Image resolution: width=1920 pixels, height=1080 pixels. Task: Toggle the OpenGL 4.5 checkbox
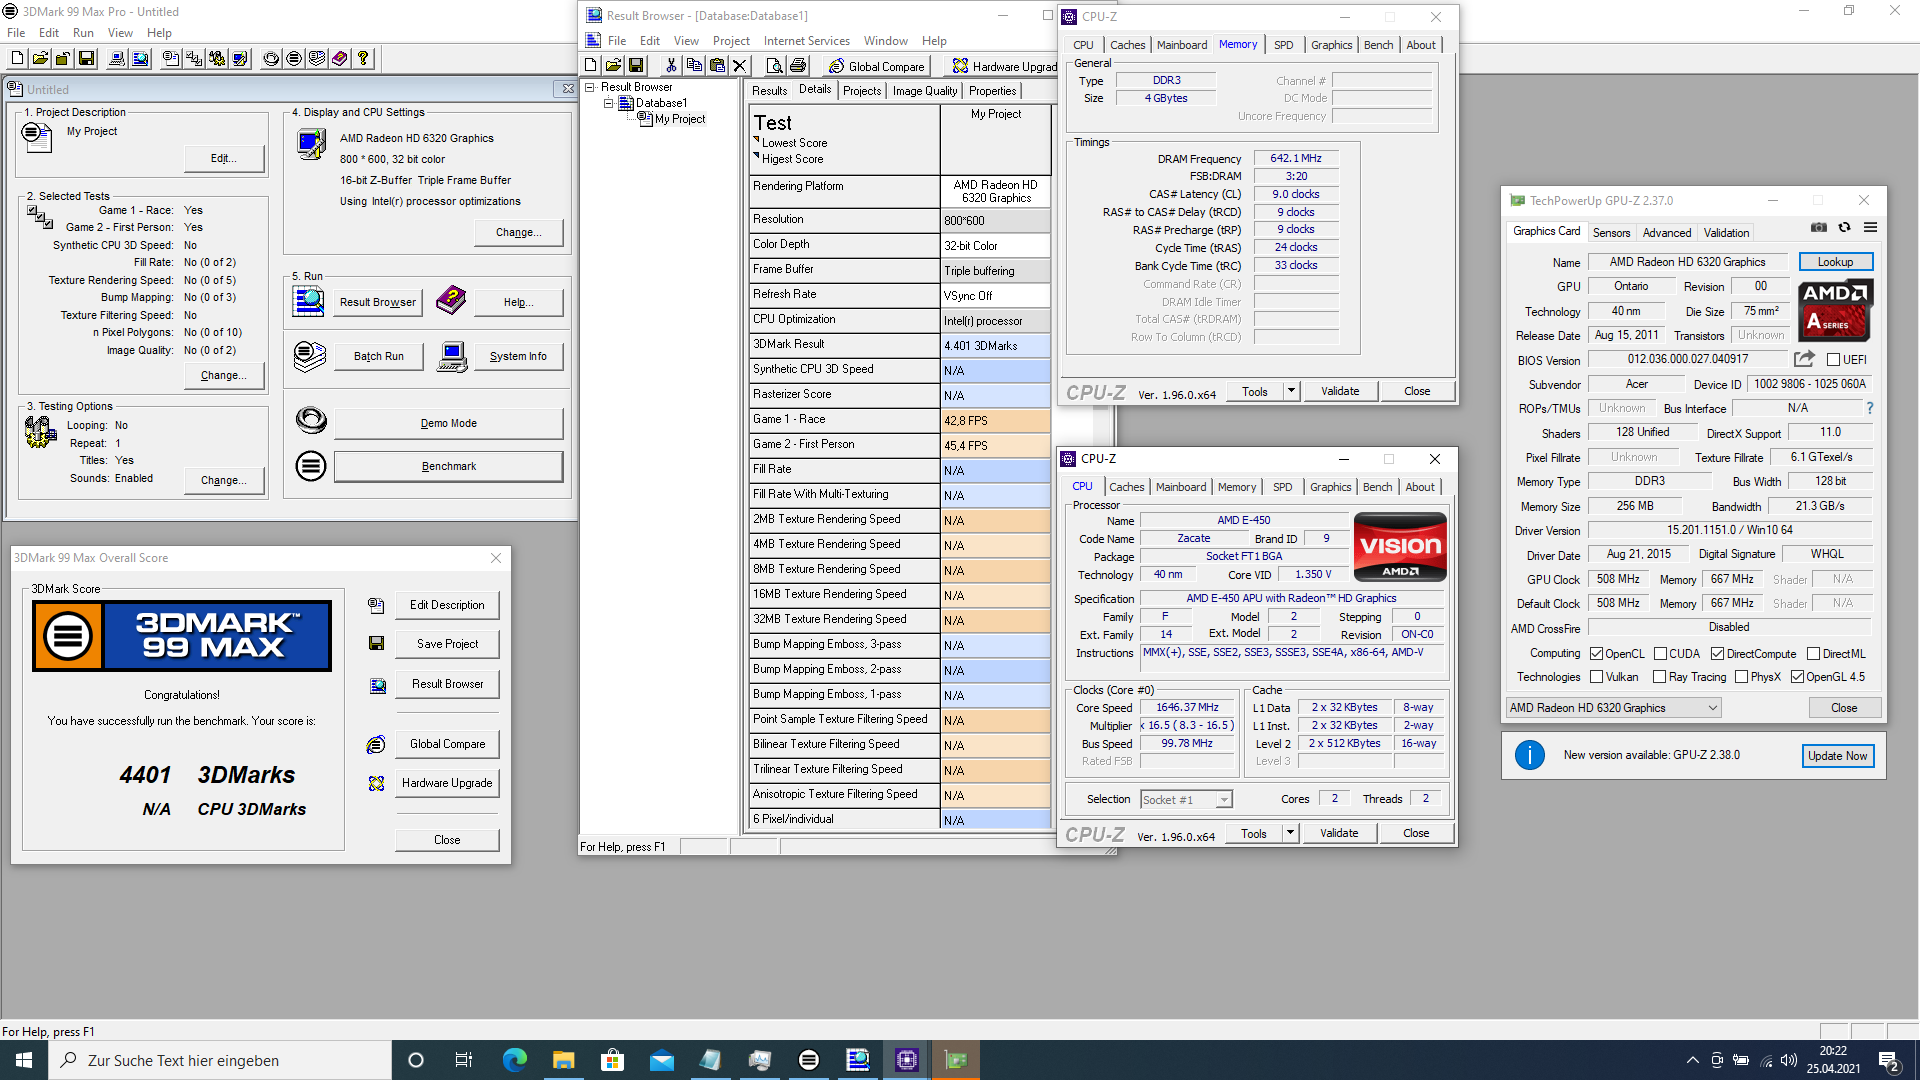[1798, 677]
